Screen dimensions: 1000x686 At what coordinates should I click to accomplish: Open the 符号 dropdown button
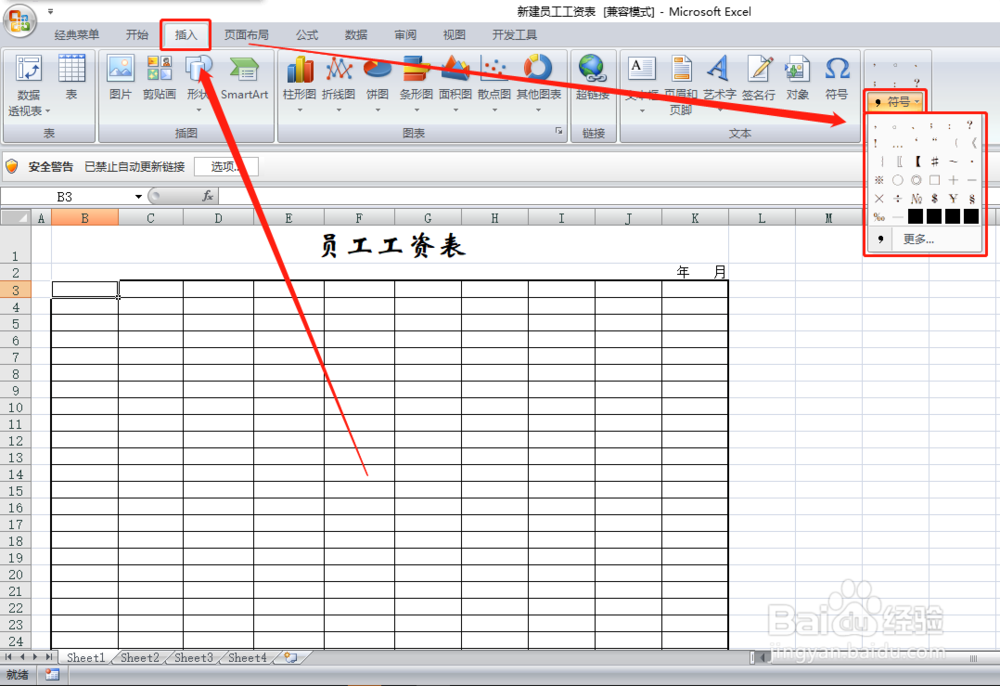tap(896, 101)
